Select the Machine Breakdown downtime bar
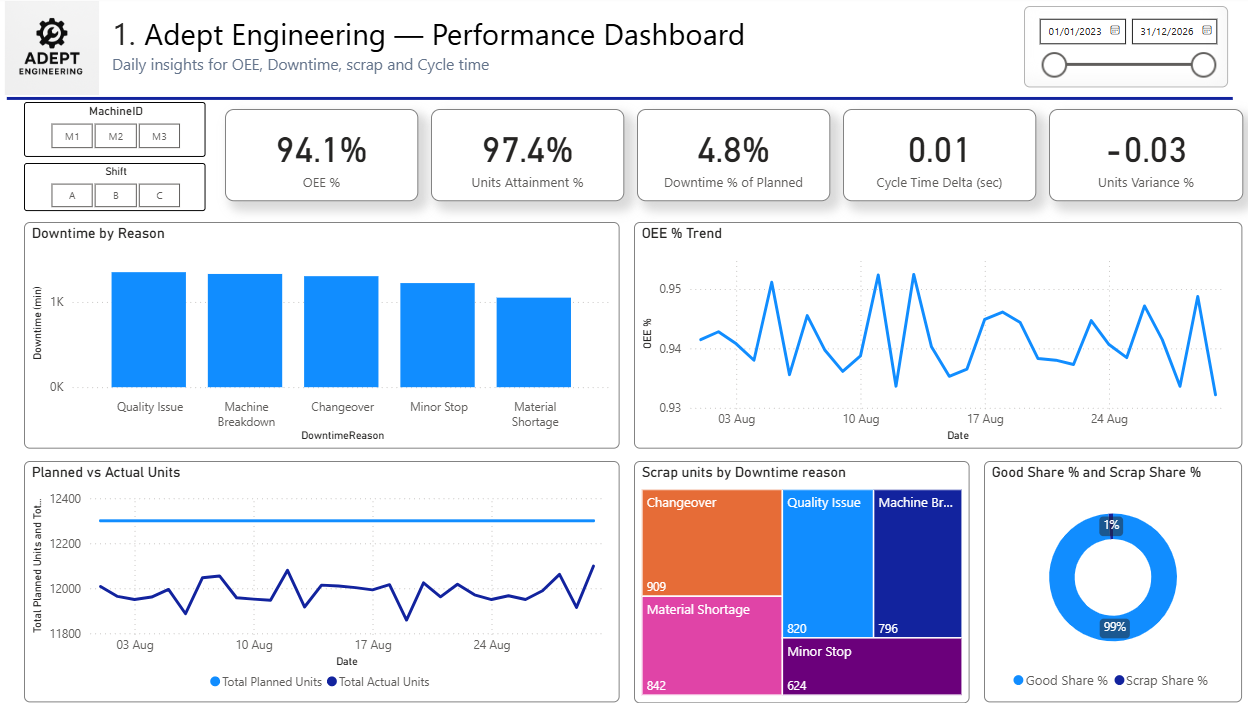 coord(245,330)
